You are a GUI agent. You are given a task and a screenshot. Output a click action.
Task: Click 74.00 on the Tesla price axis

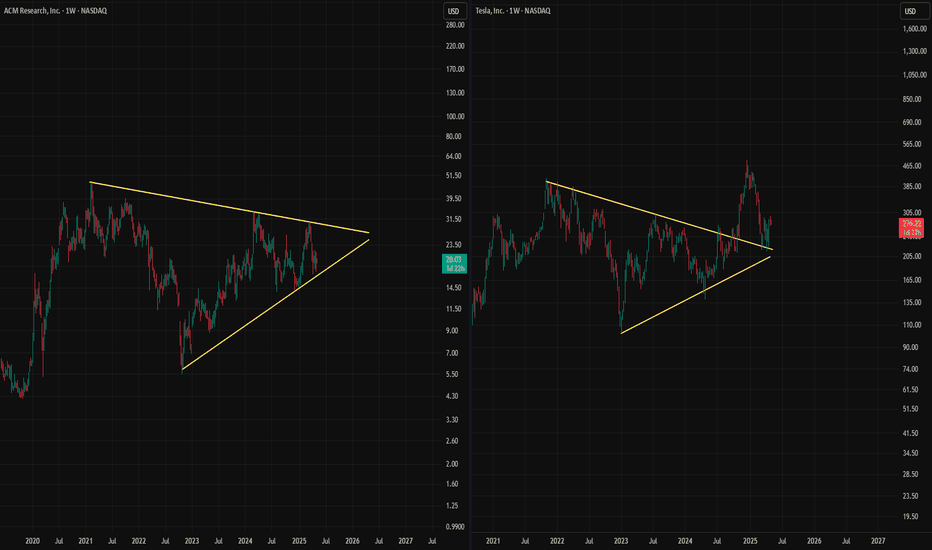point(910,369)
